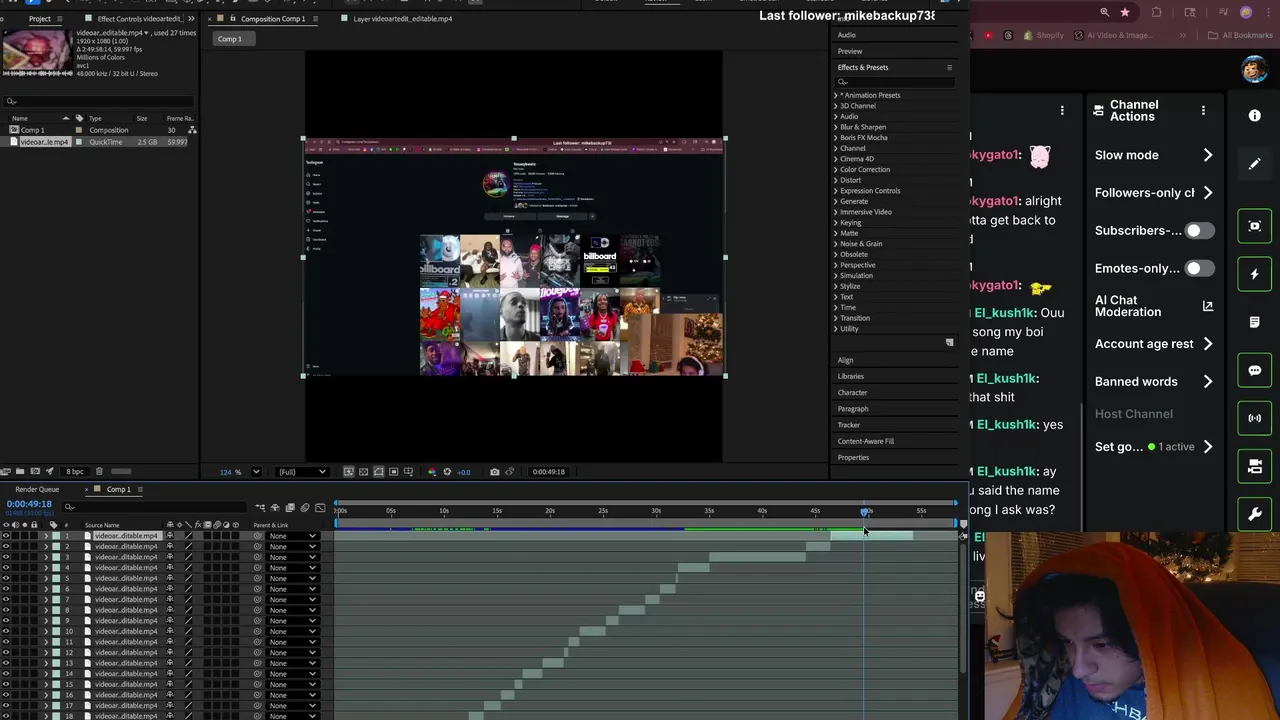Click the broadcast signal icon in Twitch sidebar
The width and height of the screenshot is (1280, 720).
1255,418
